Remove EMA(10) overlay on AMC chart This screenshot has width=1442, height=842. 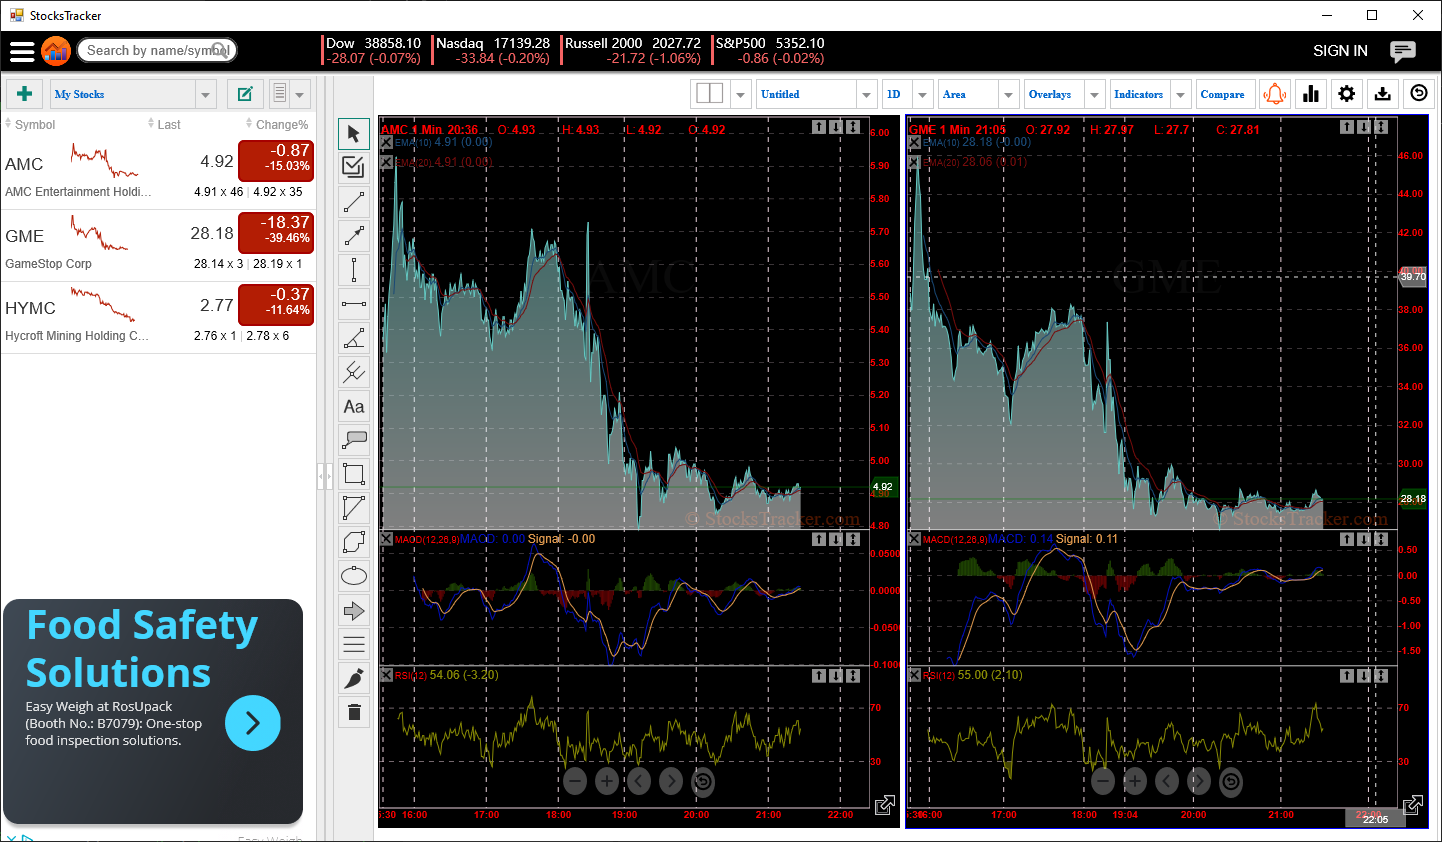click(387, 143)
